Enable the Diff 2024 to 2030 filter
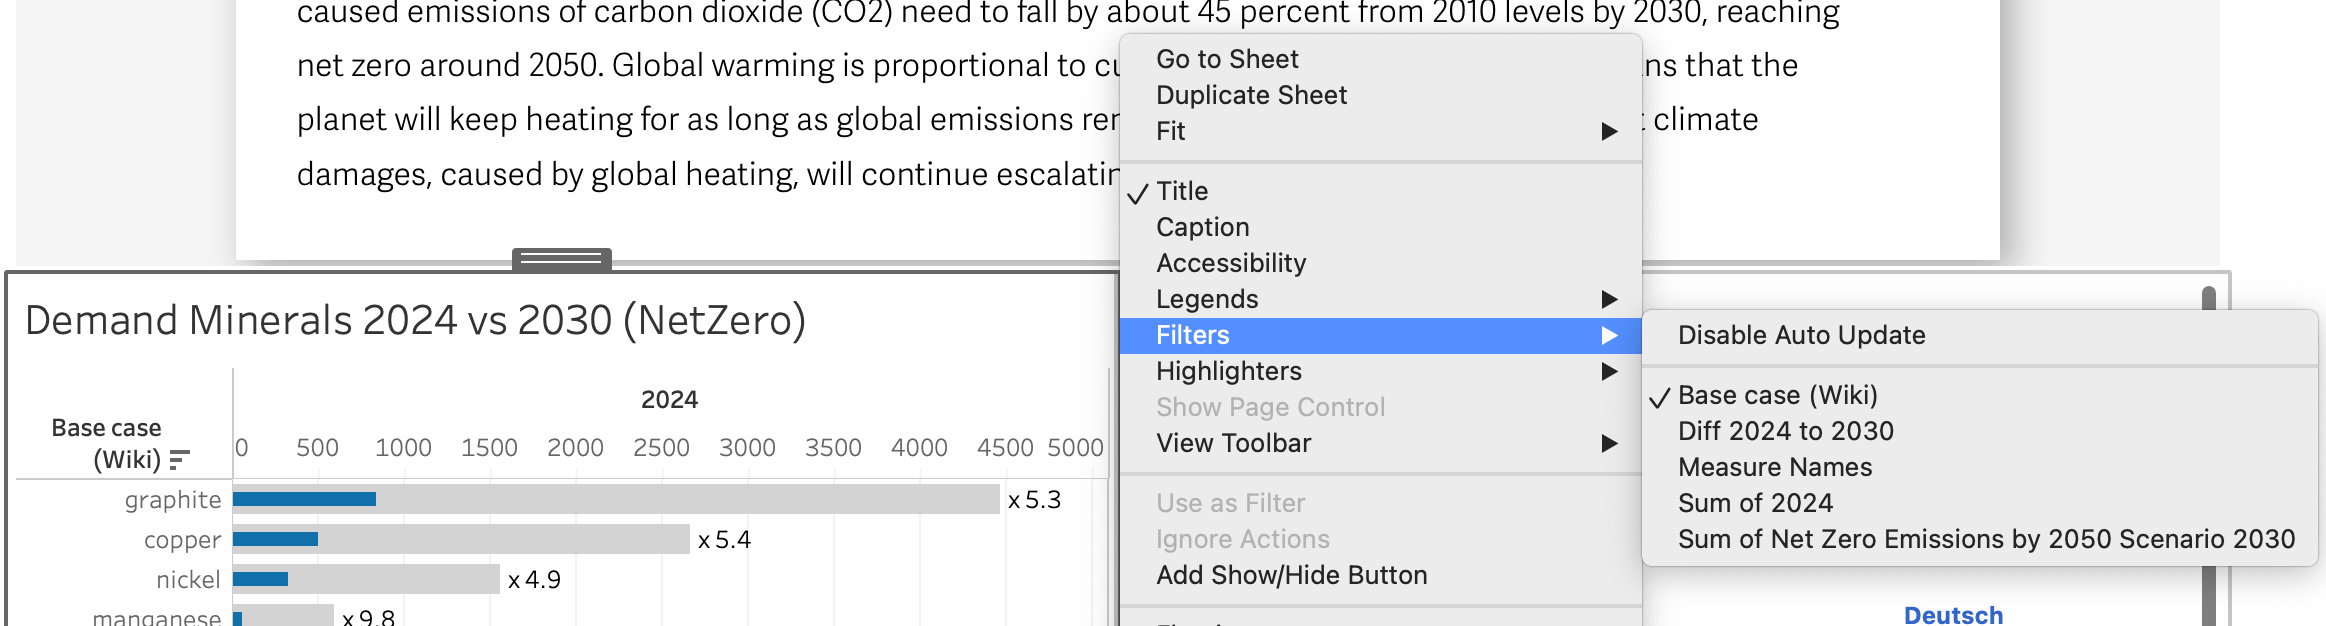 (x=1979, y=431)
